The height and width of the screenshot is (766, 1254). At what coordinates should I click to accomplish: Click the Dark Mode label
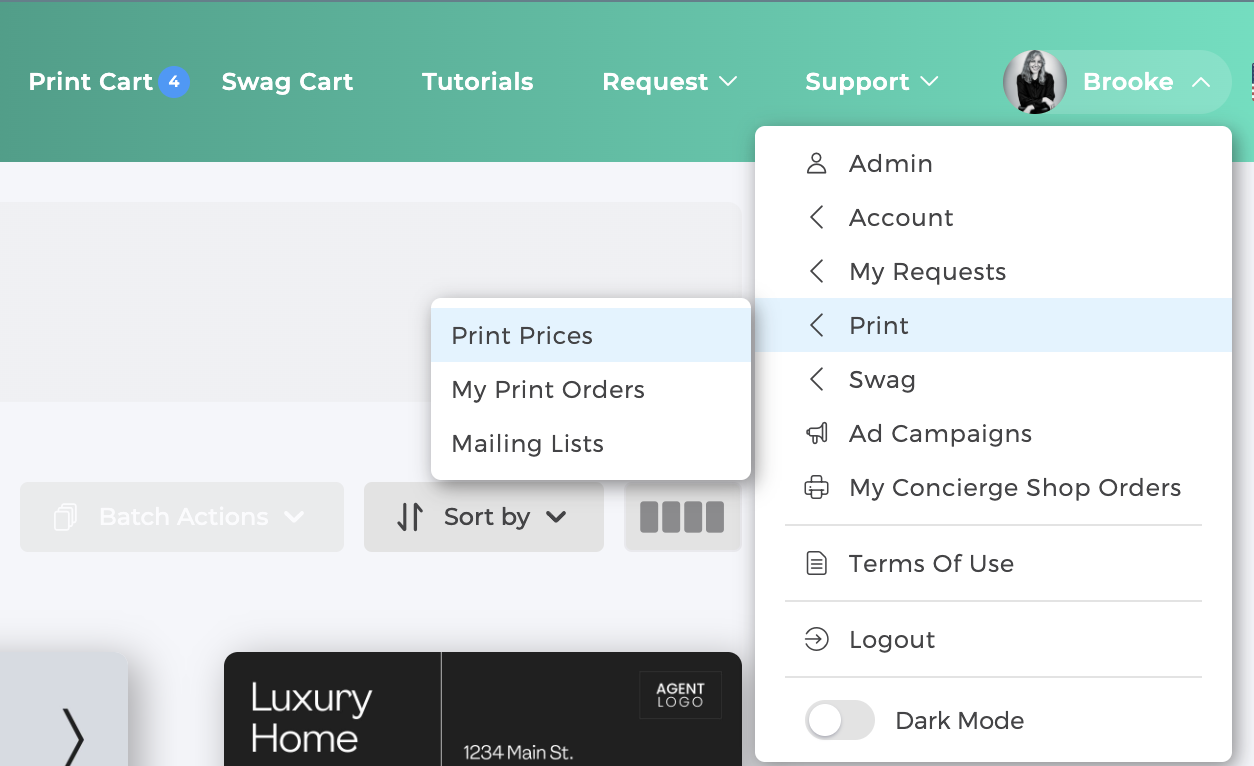click(959, 721)
